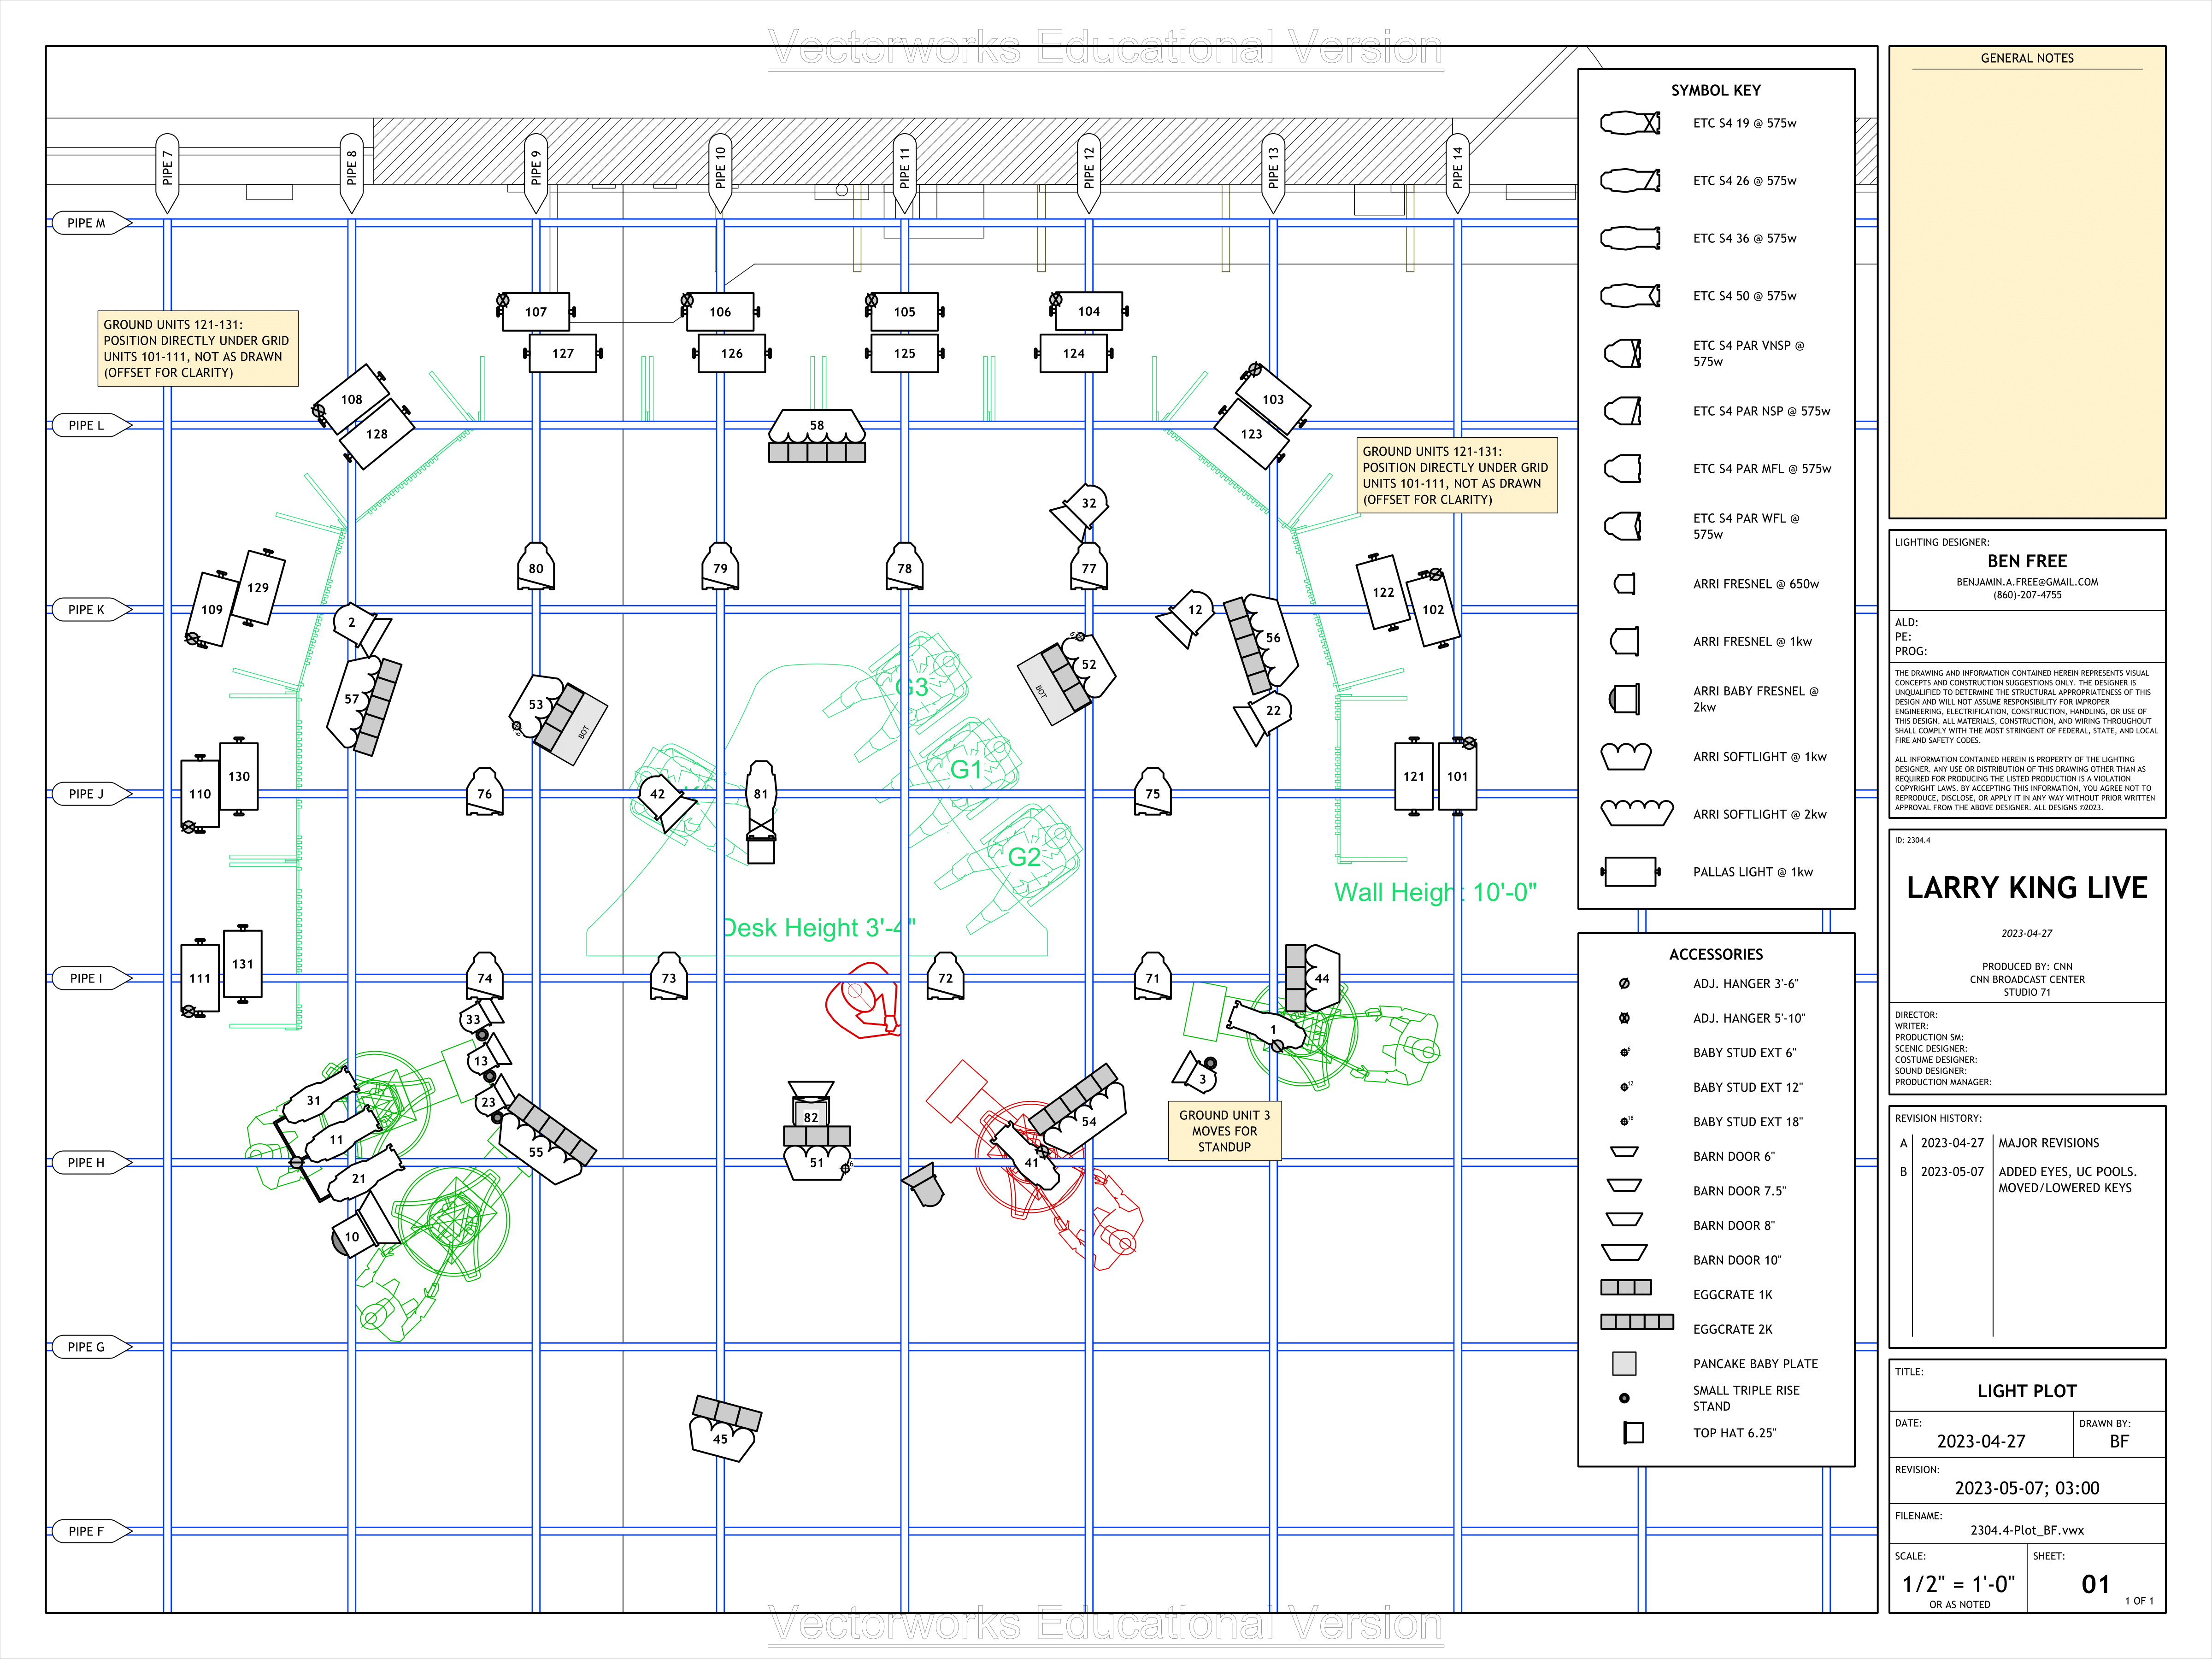Click 'Ground Unit 3 moves for standup' note
Viewport: 2212px width, 1659px height.
tap(1224, 1131)
